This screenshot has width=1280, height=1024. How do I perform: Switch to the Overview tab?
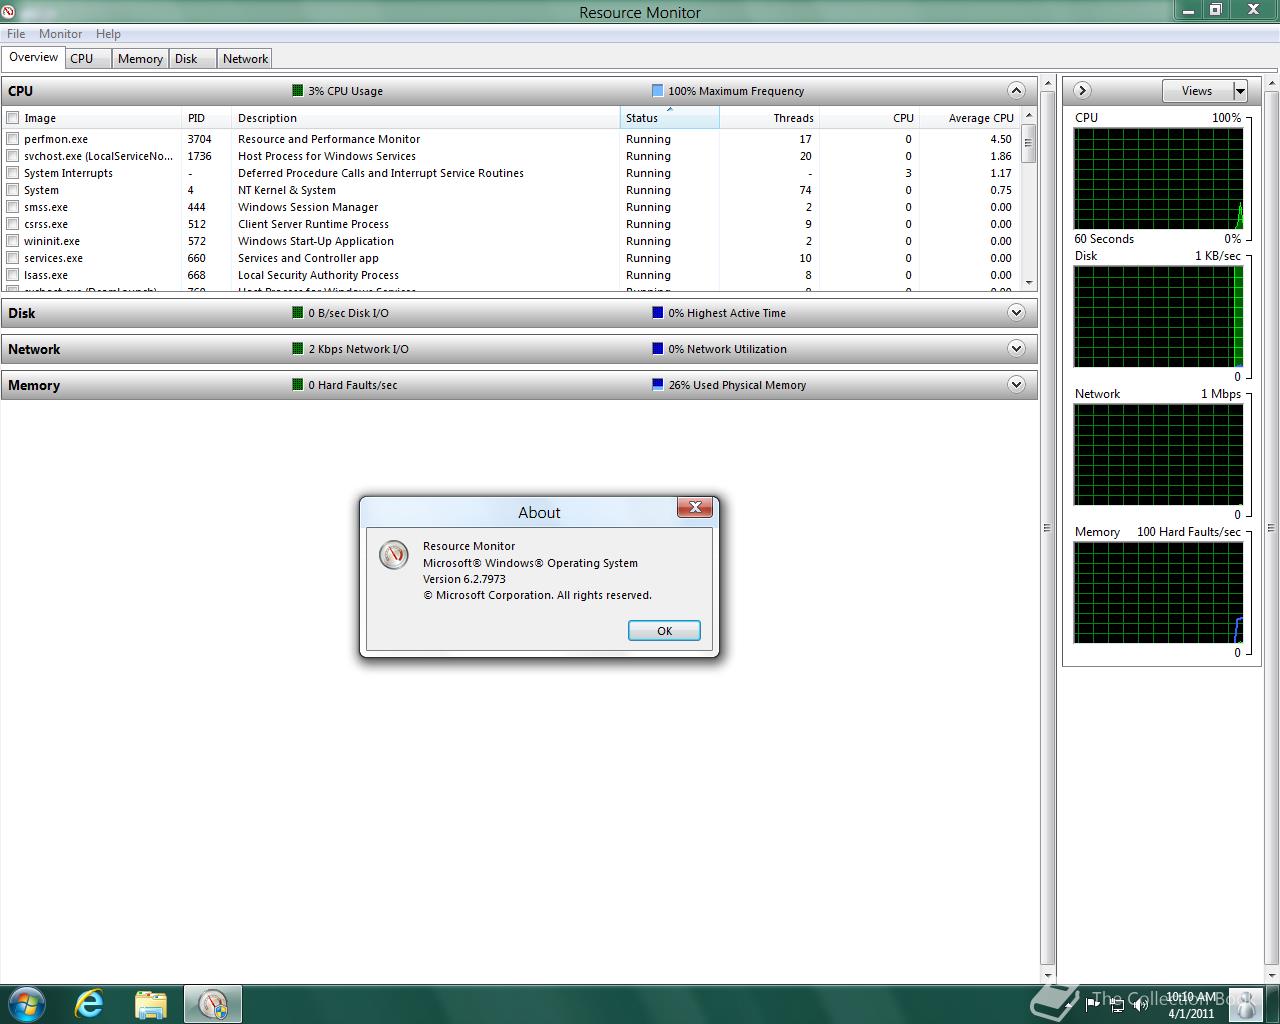coord(34,57)
